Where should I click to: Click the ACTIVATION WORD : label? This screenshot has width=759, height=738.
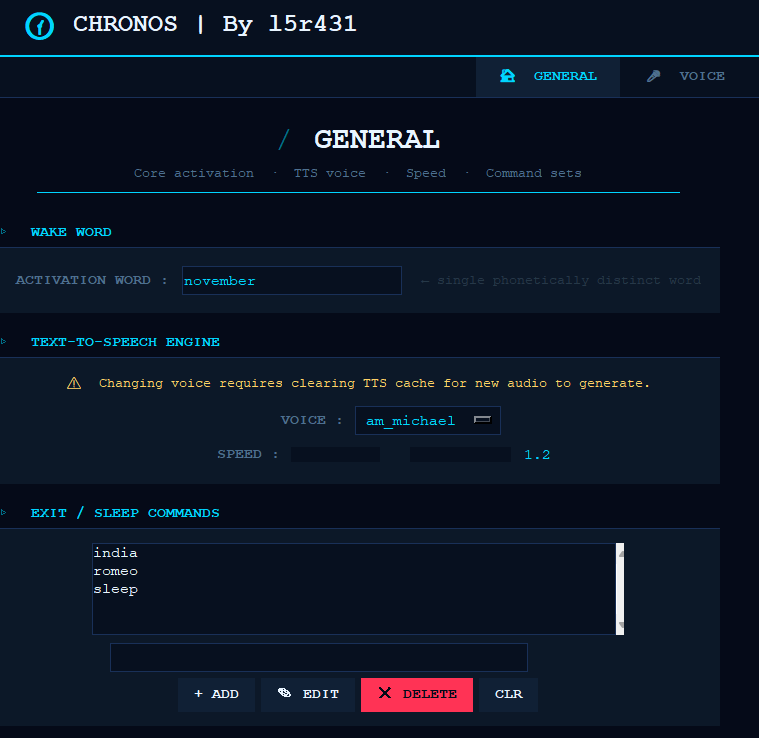pos(91,280)
